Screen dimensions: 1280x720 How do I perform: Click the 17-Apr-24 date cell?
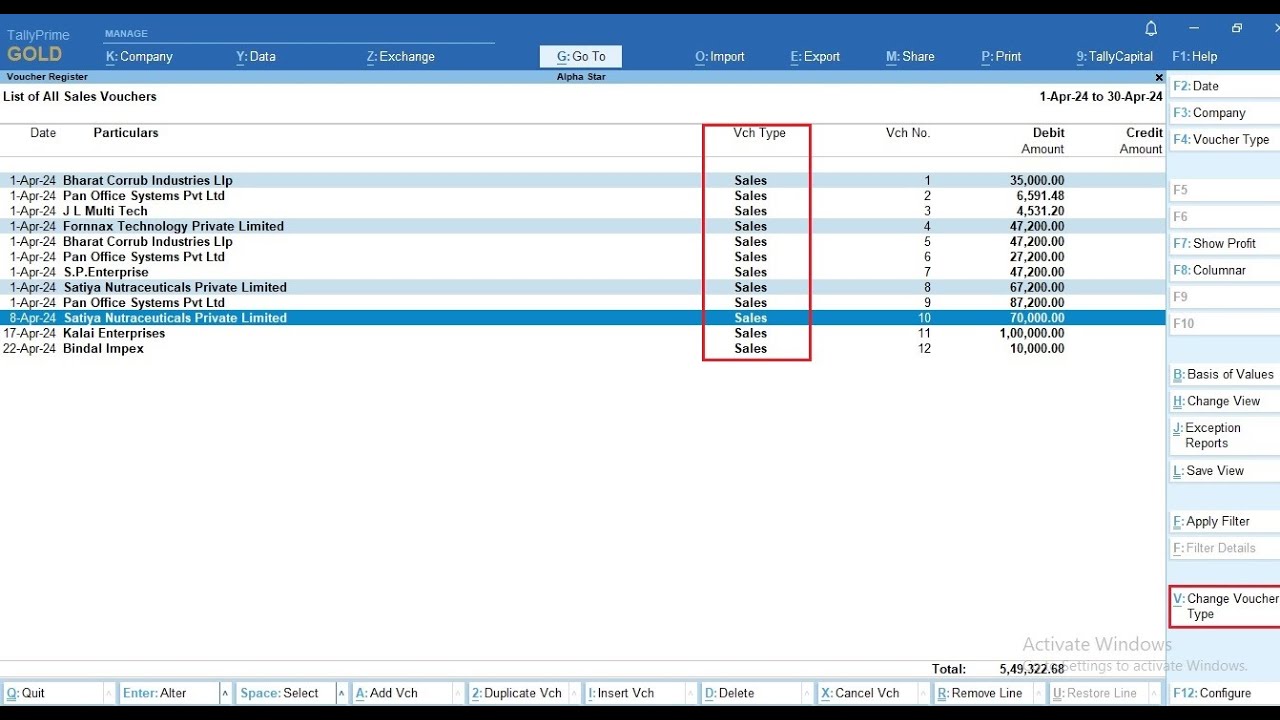30,333
